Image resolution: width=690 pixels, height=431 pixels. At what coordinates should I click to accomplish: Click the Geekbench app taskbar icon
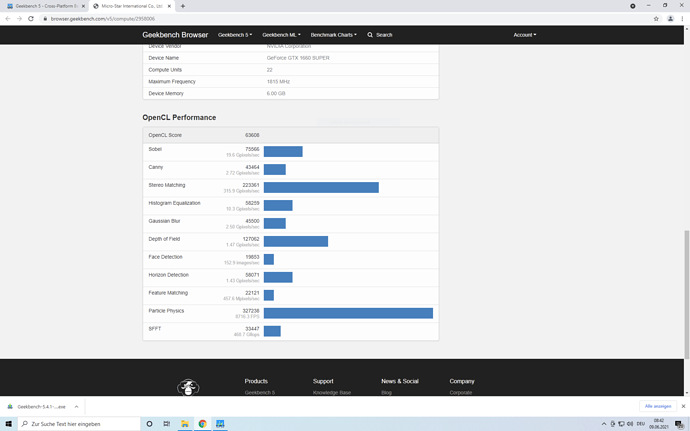tap(220, 424)
